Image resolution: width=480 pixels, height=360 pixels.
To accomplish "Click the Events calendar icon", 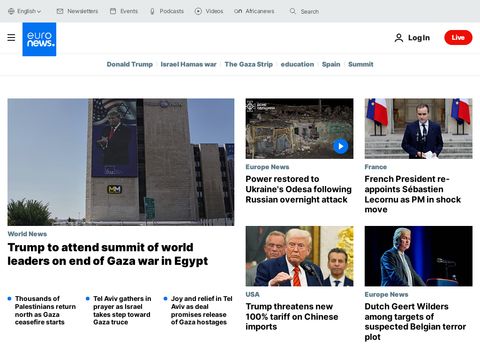I will coord(113,11).
